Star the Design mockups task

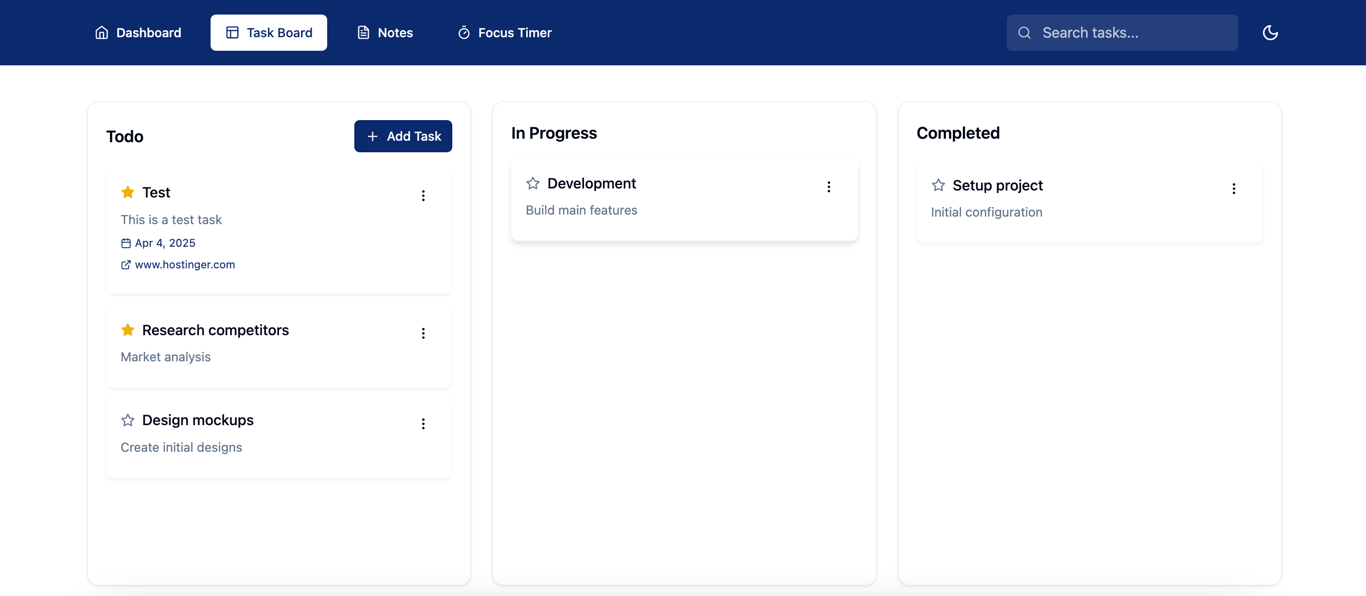(127, 420)
